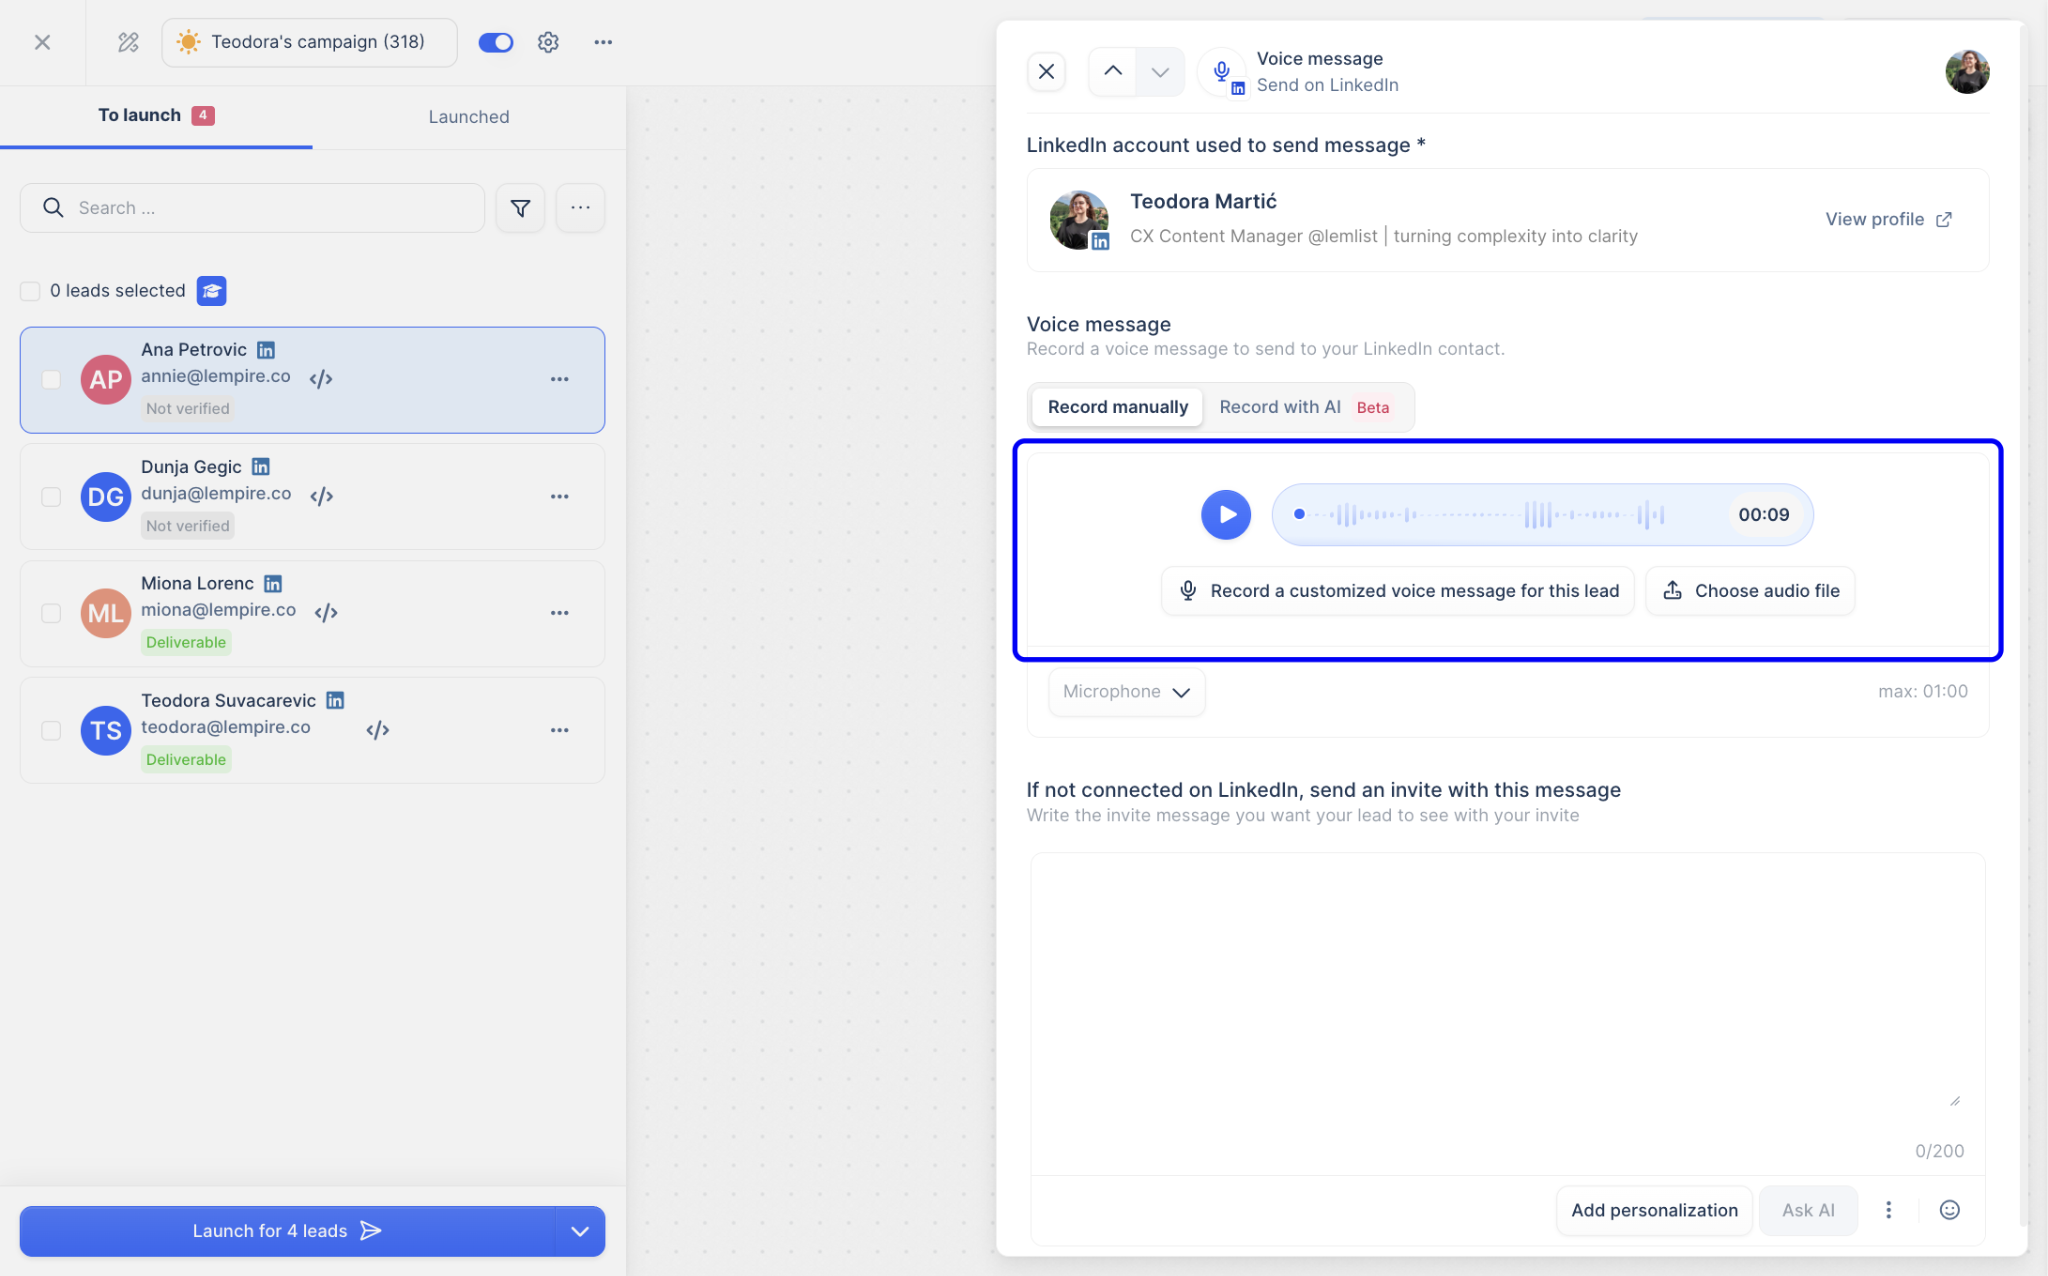Click the Choose audio file button
Screen dimensions: 2048x1276
pyautogui.click(x=1751, y=591)
